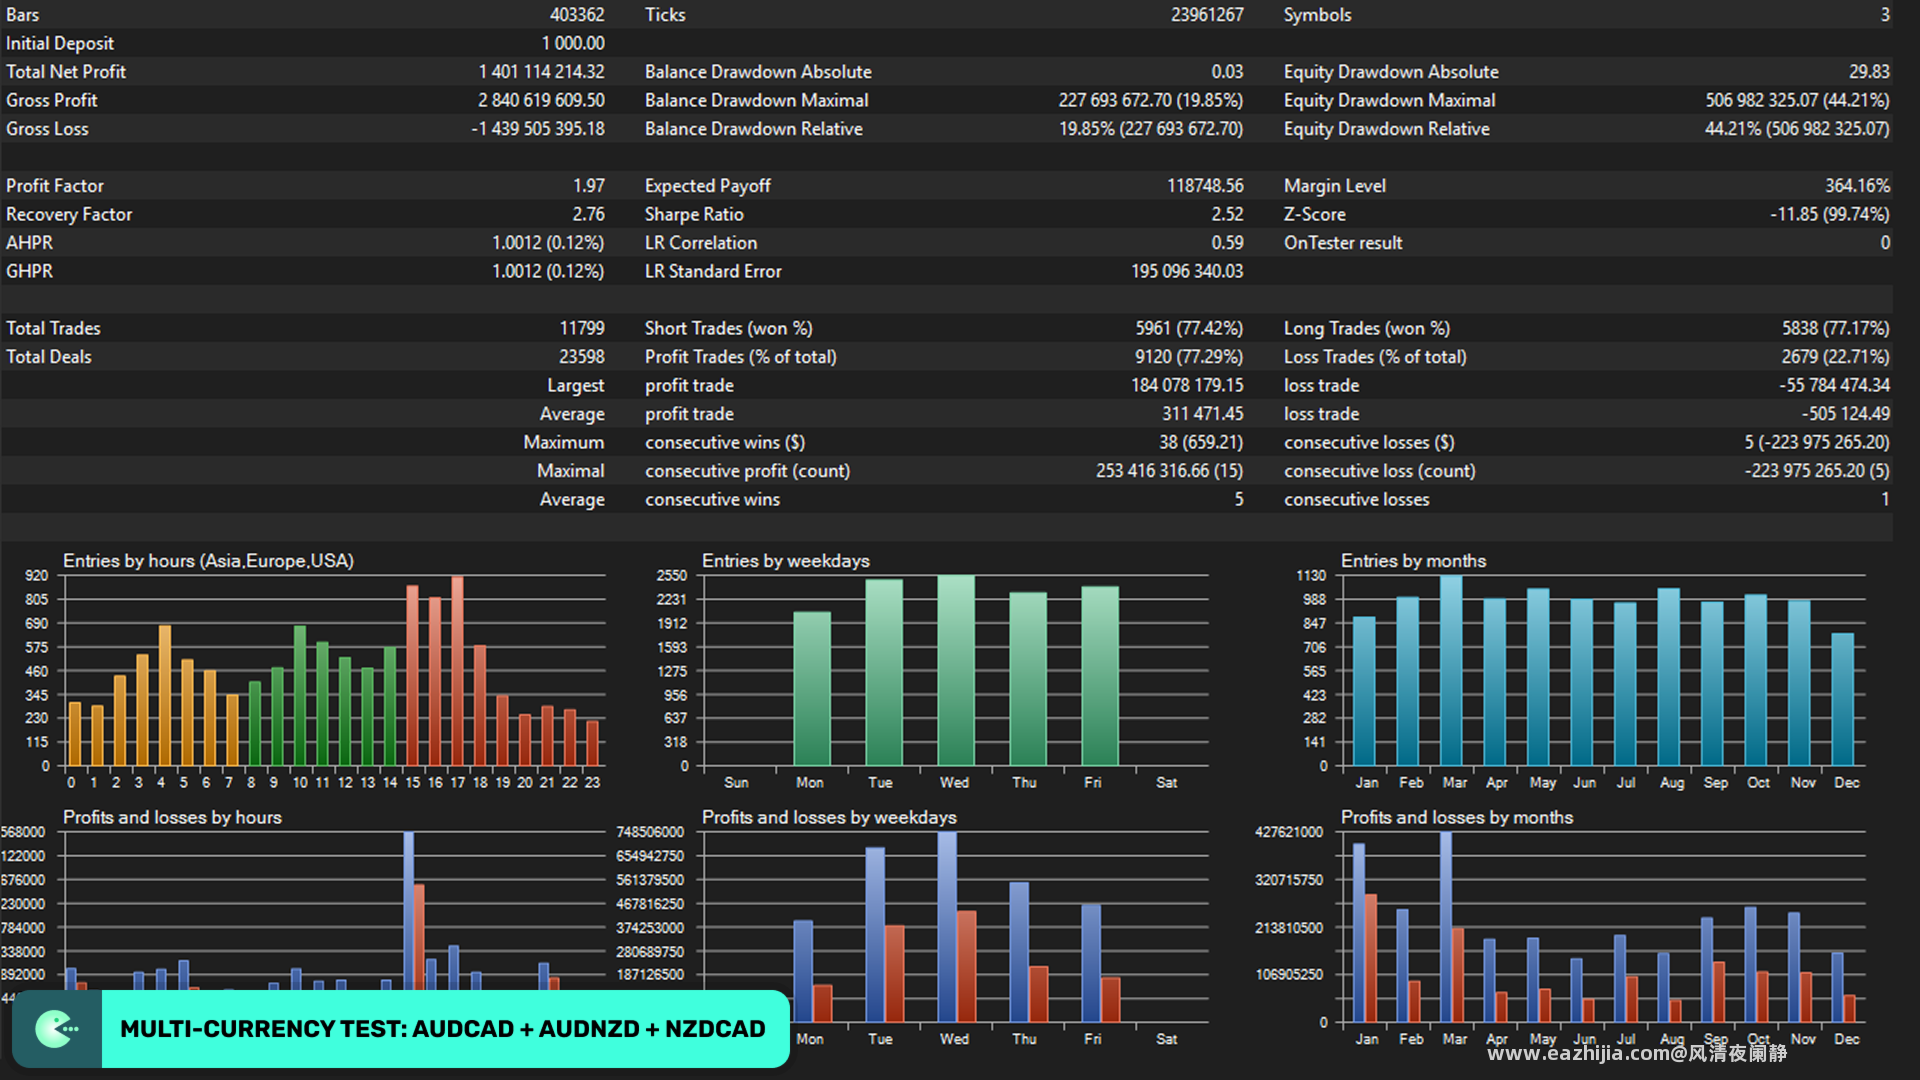Select the Sharpe Ratio value 2.52
This screenshot has width=1920, height=1080.
[x=1227, y=214]
